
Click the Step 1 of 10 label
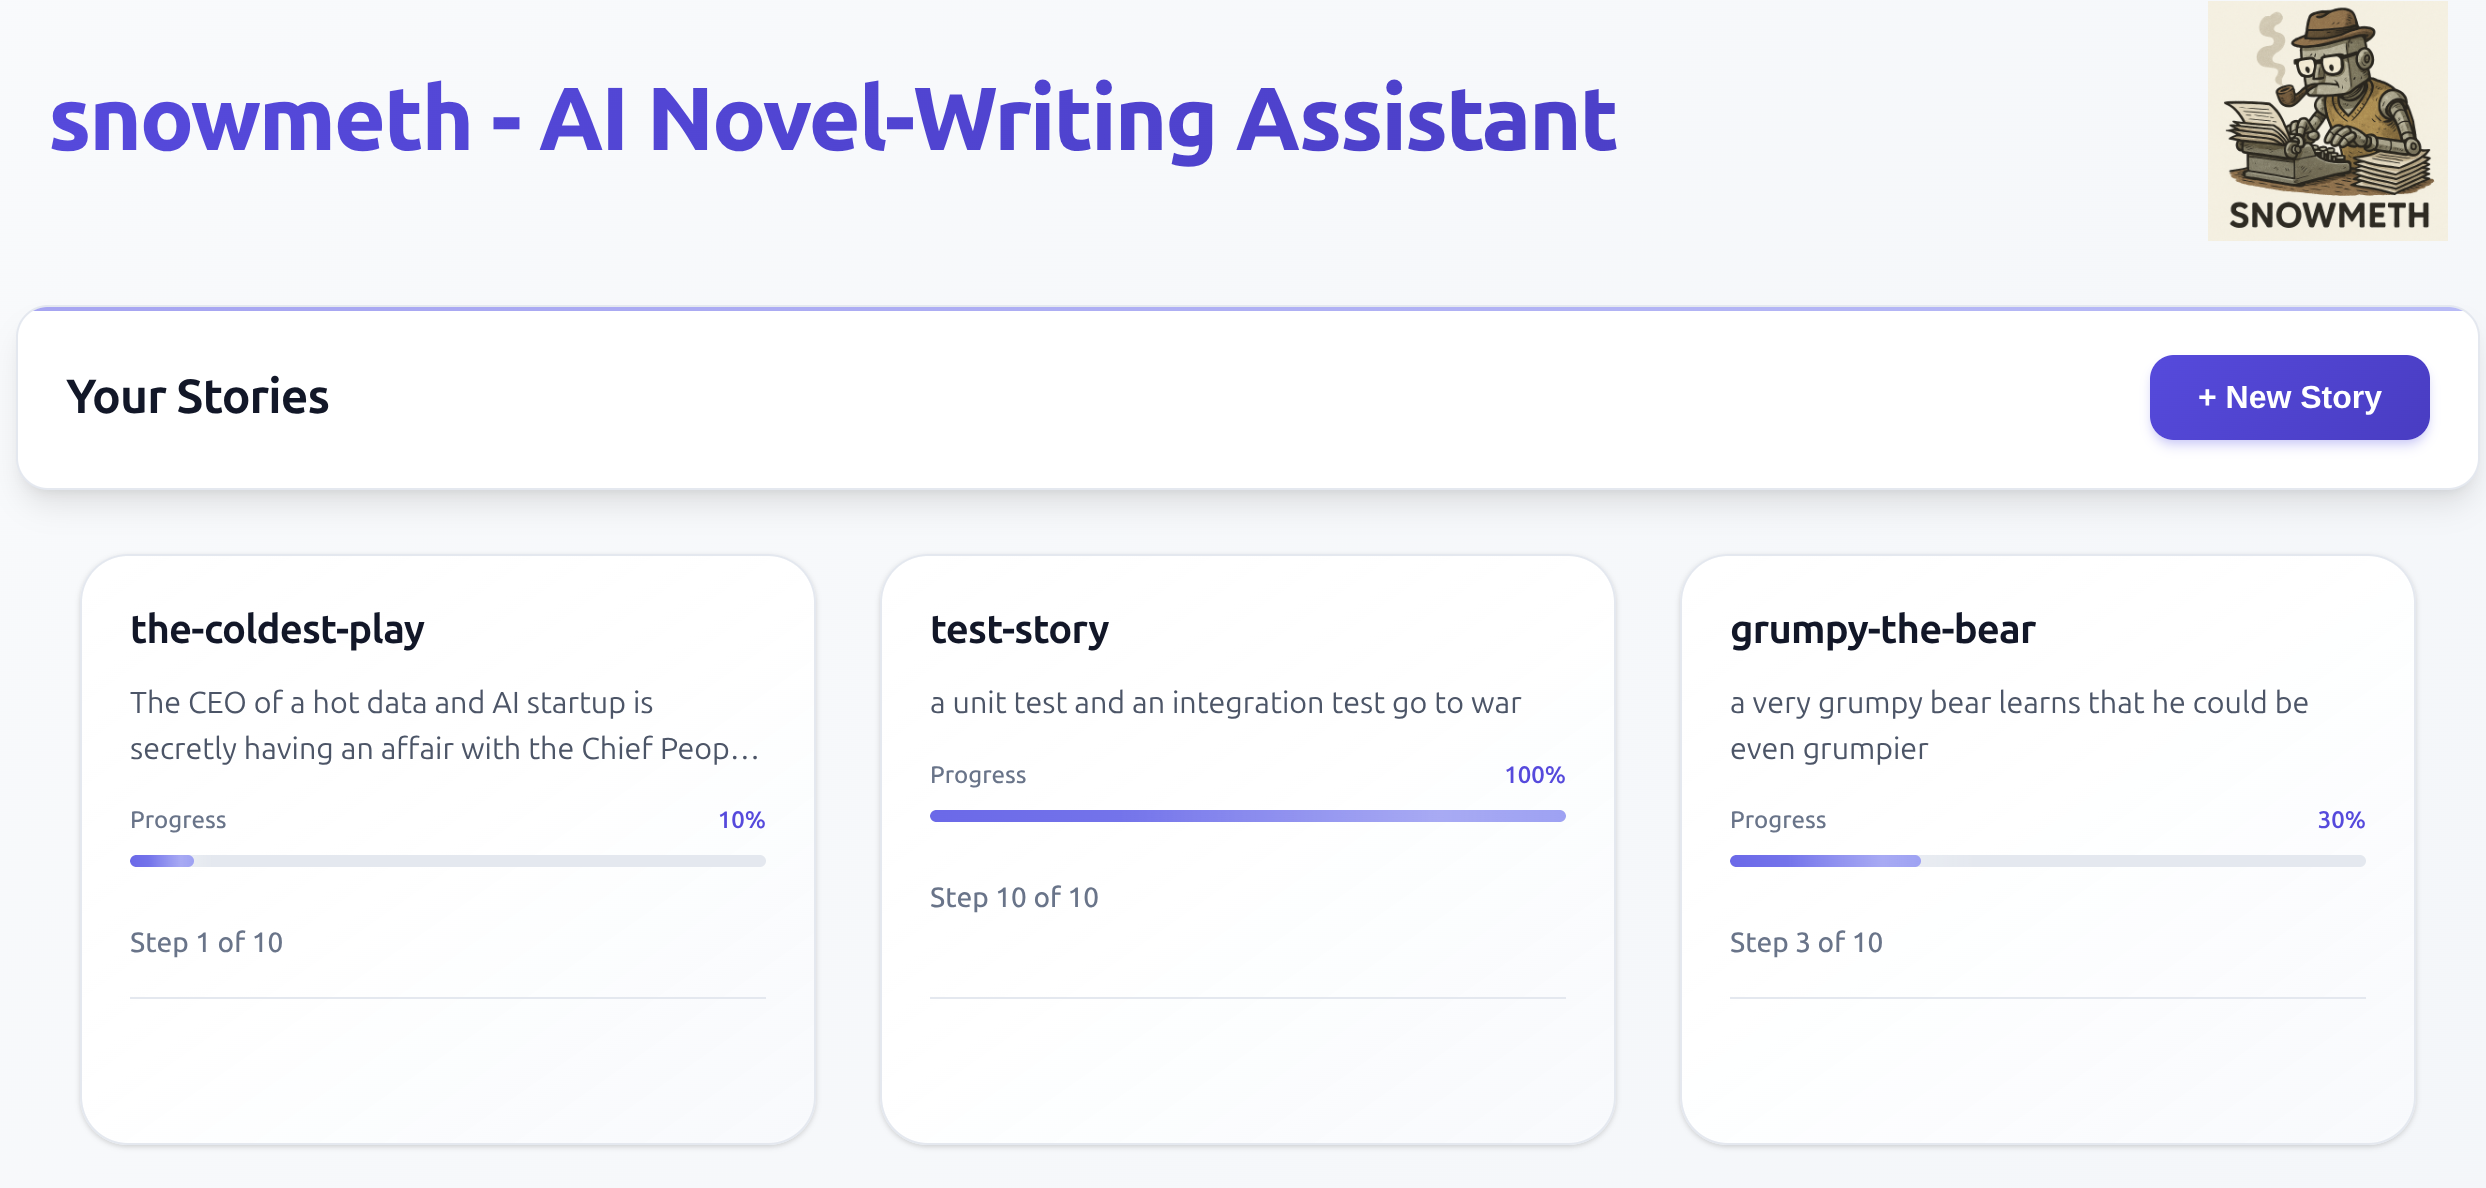tap(206, 943)
